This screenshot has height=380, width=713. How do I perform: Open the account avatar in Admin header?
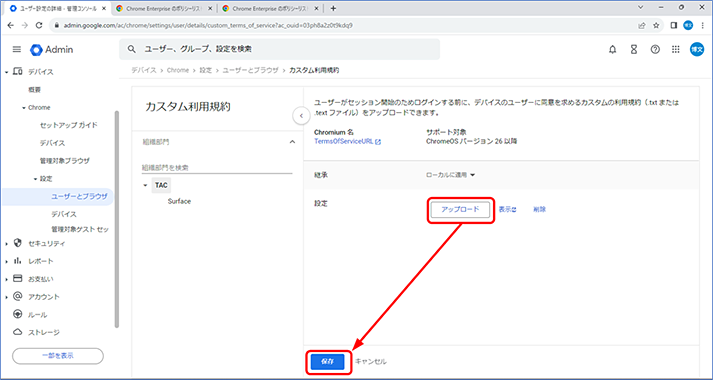pos(697,50)
